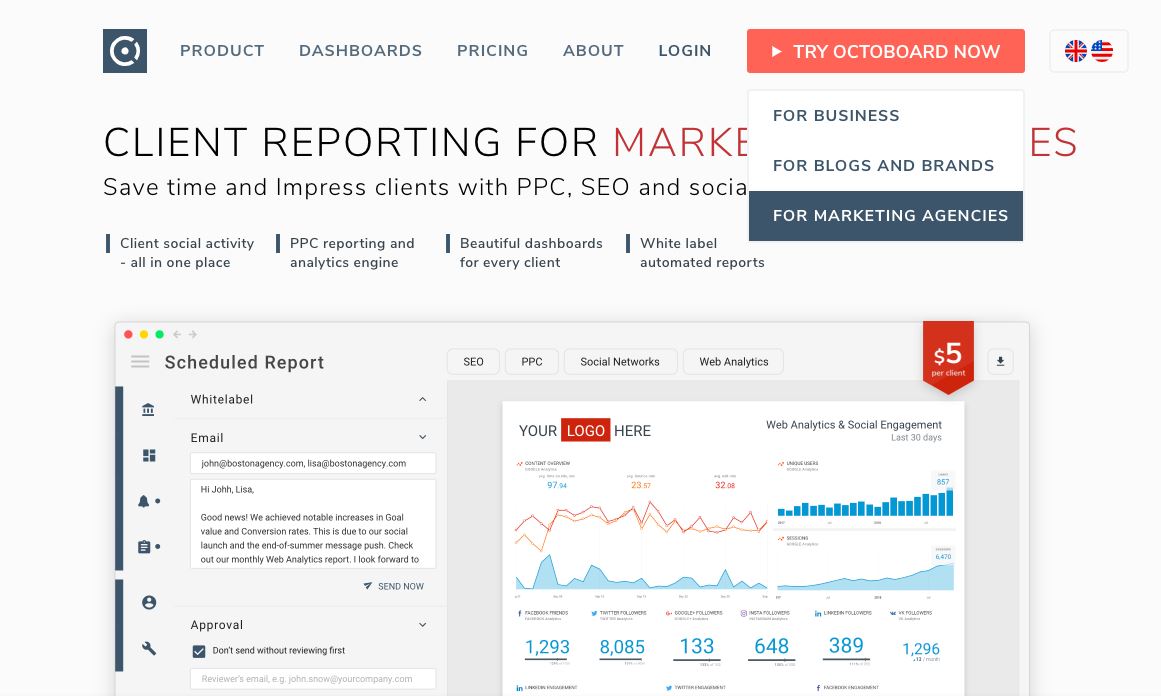
Task: Select the bank building sidebar icon
Action: (x=148, y=409)
